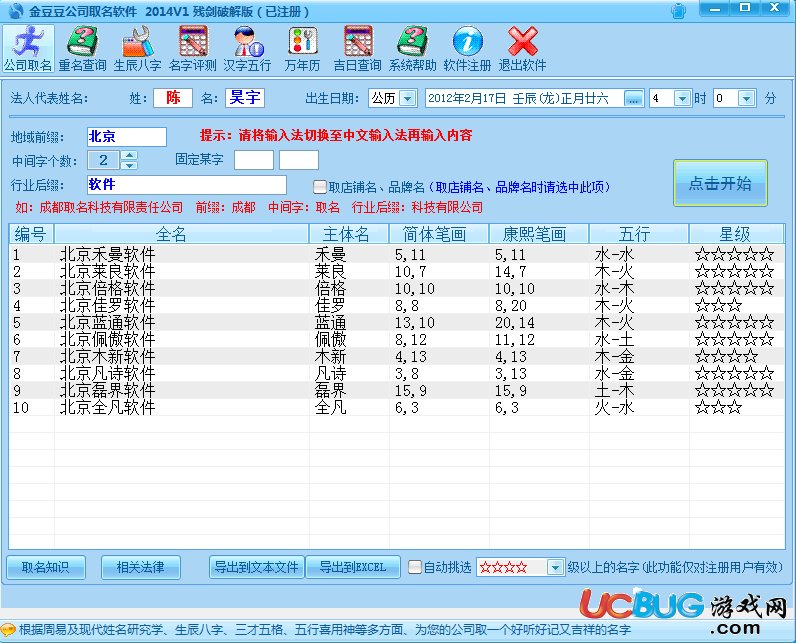This screenshot has width=796, height=643.
Task: Open the 汉字五行 tool
Action: coord(247,49)
